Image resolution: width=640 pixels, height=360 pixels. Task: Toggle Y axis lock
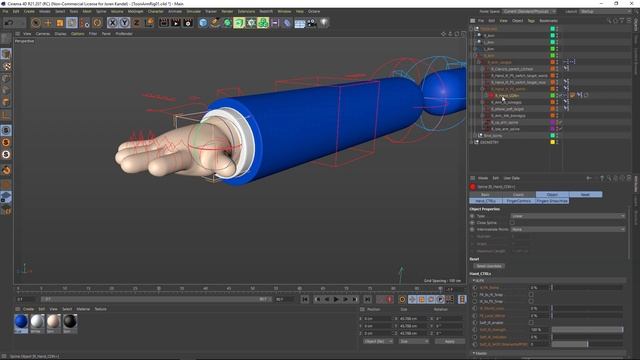124,23
